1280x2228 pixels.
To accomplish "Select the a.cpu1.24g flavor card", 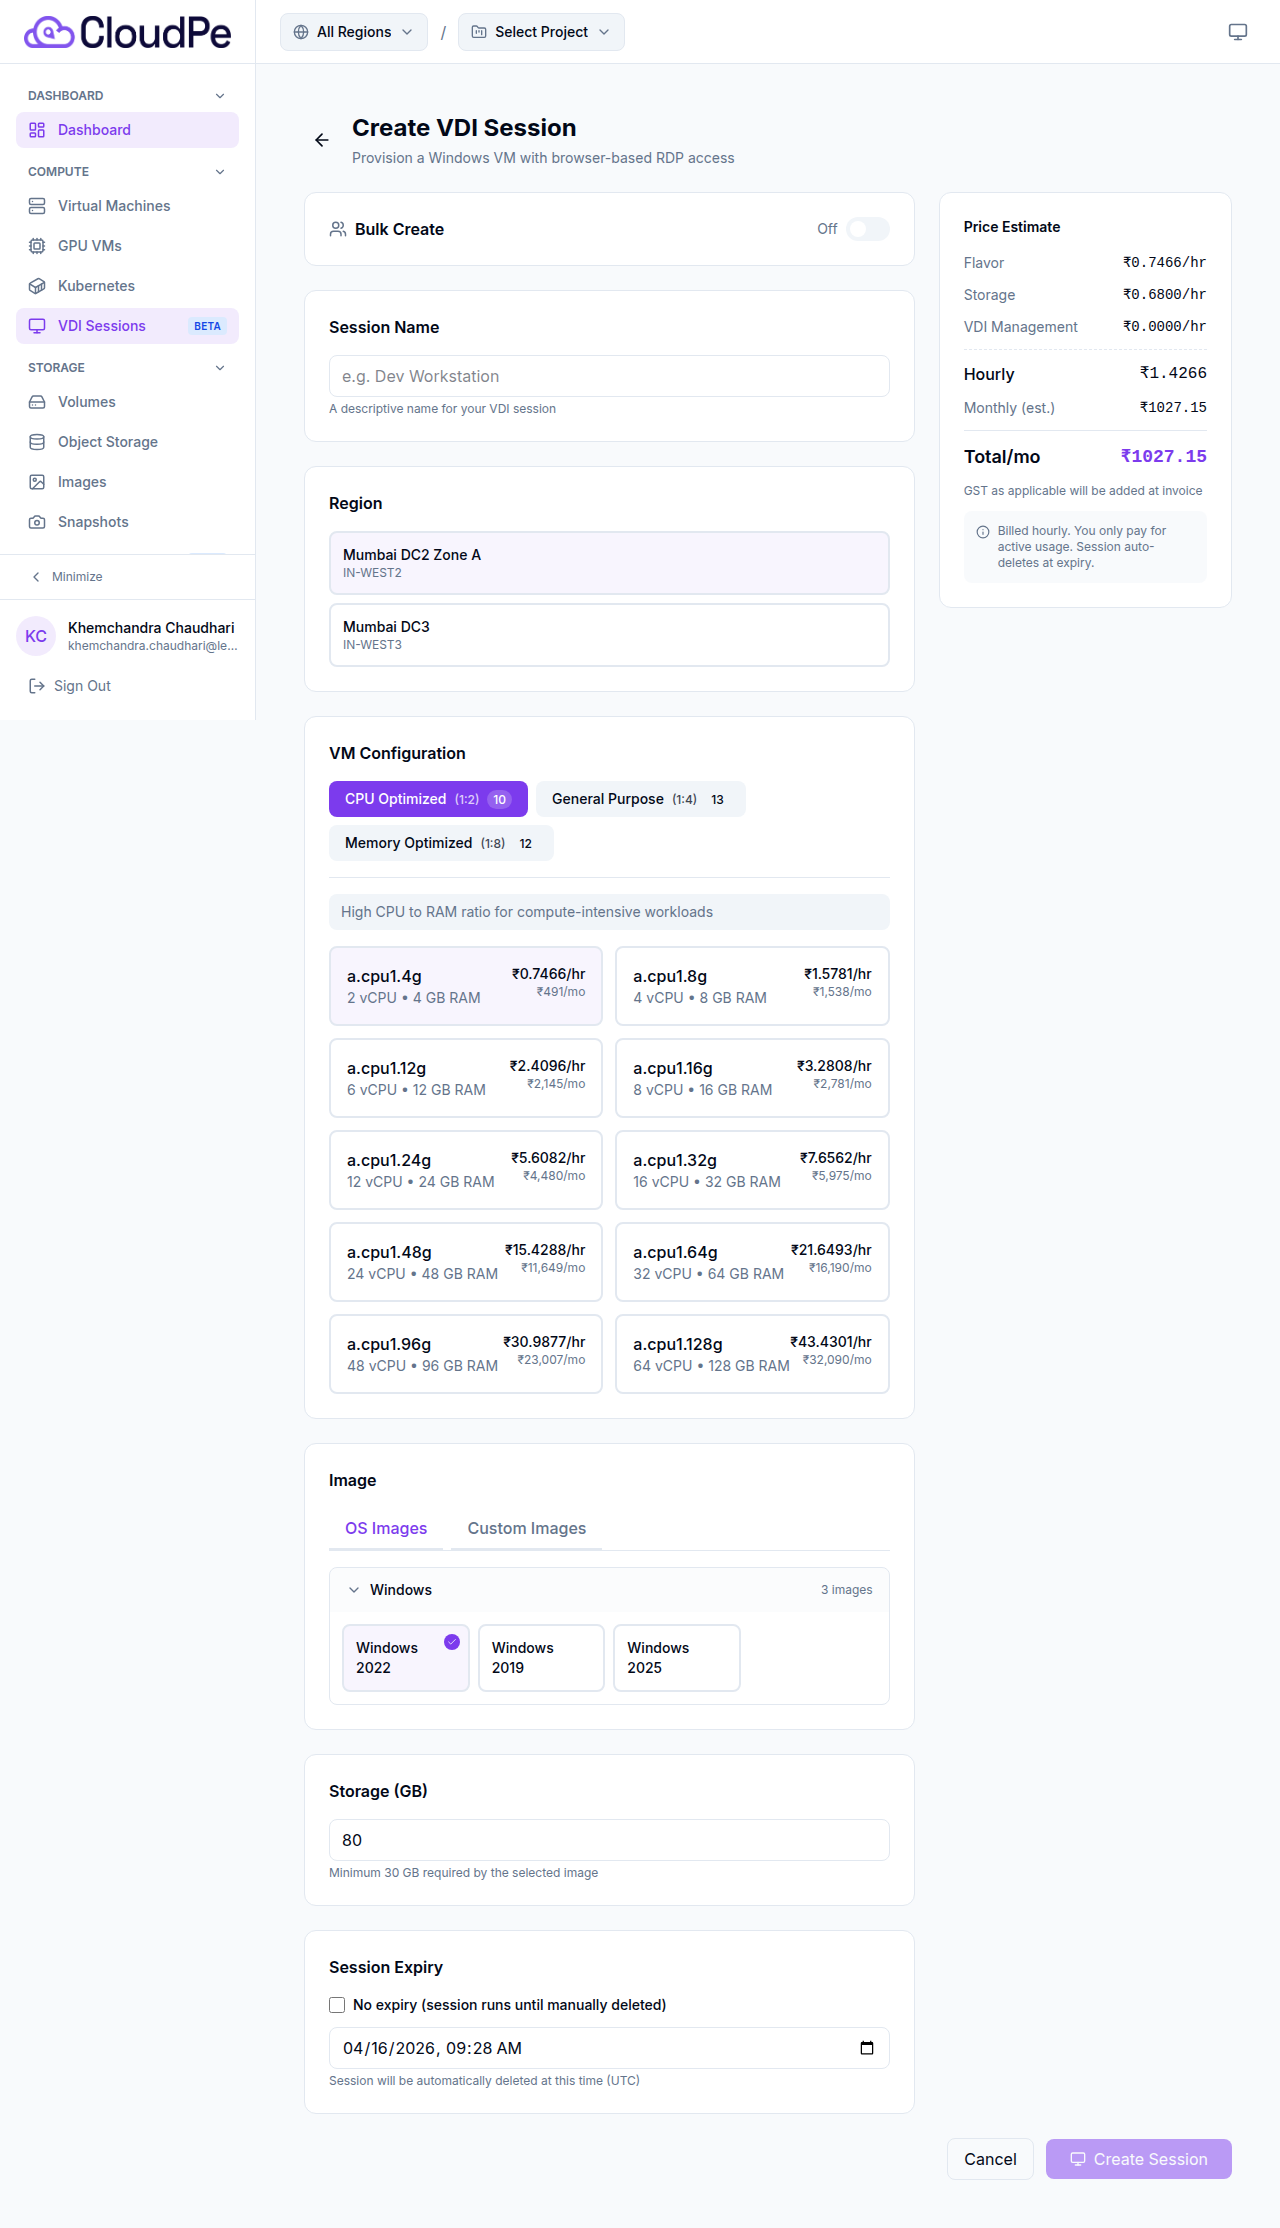I will 466,1170.
